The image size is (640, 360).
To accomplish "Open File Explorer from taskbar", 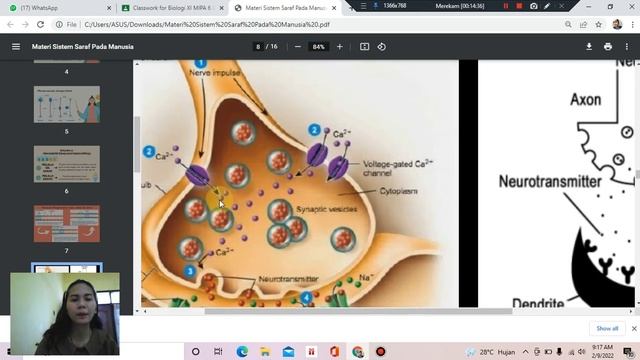I will [x=265, y=351].
